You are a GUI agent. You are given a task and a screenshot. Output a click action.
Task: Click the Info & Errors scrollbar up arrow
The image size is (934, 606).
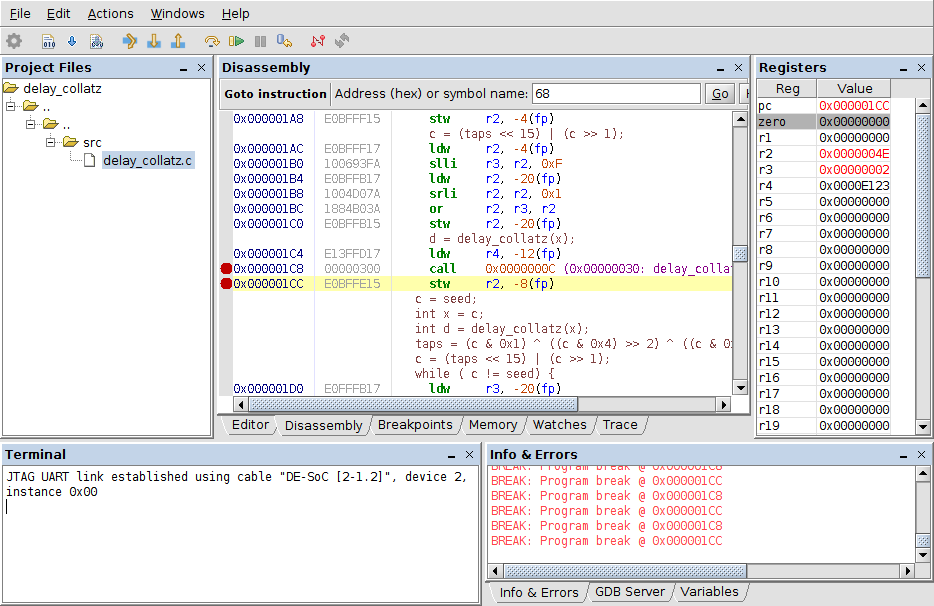(x=923, y=474)
